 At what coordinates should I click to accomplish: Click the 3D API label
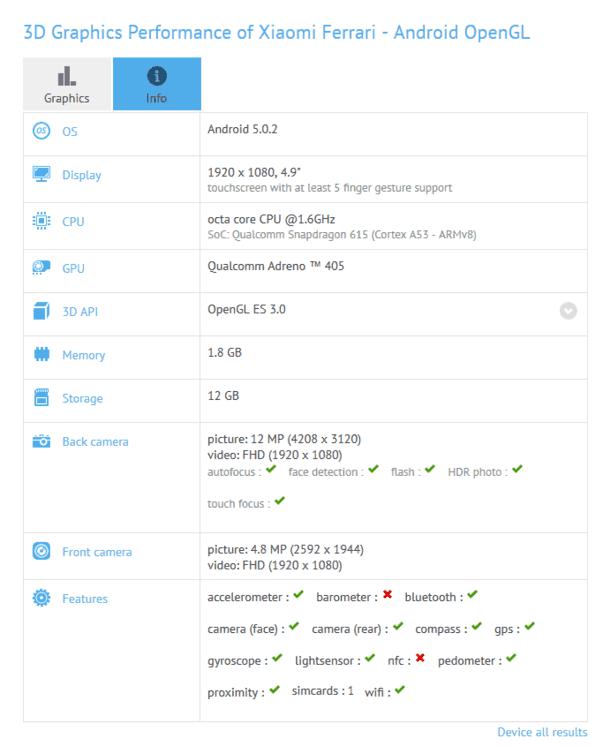pos(80,312)
